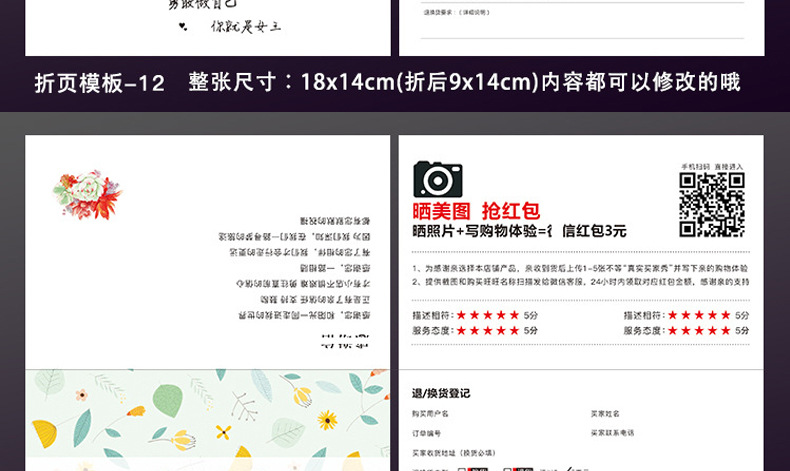Click the line 晒照片+写购物体验 红包3元
Viewport: 790px width, 471px height.
coord(519,231)
